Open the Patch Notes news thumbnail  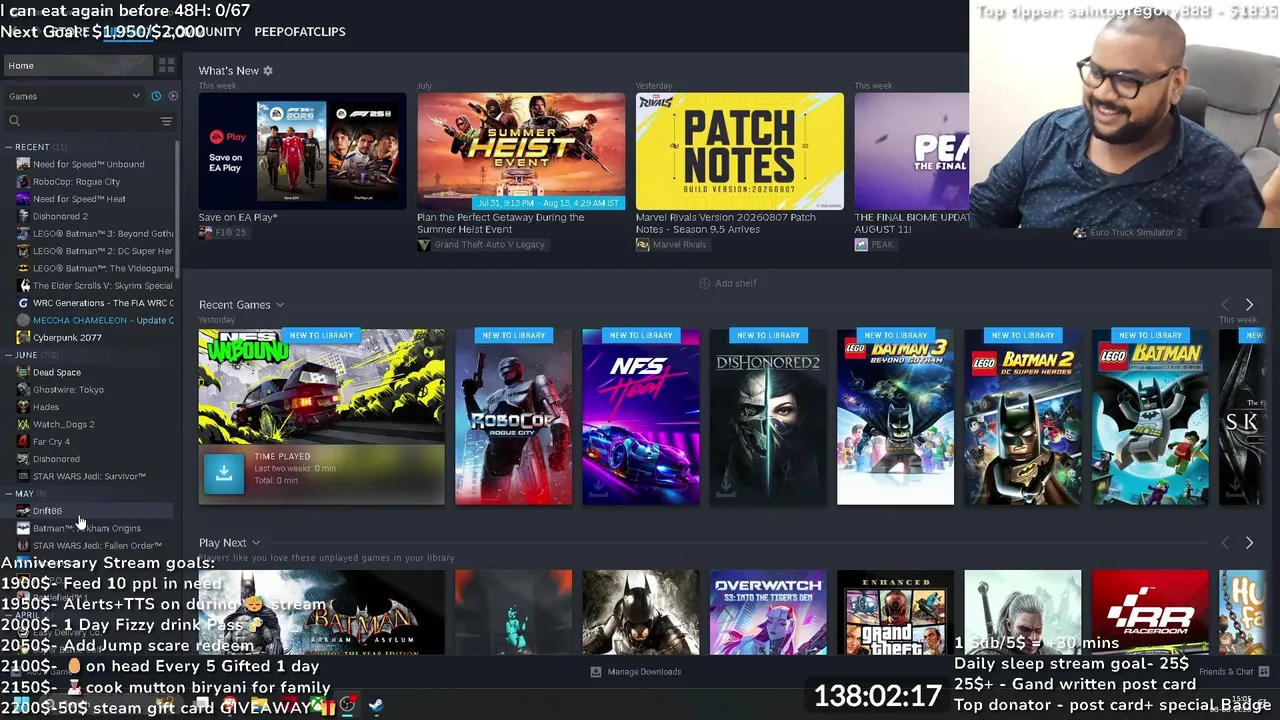tap(740, 151)
